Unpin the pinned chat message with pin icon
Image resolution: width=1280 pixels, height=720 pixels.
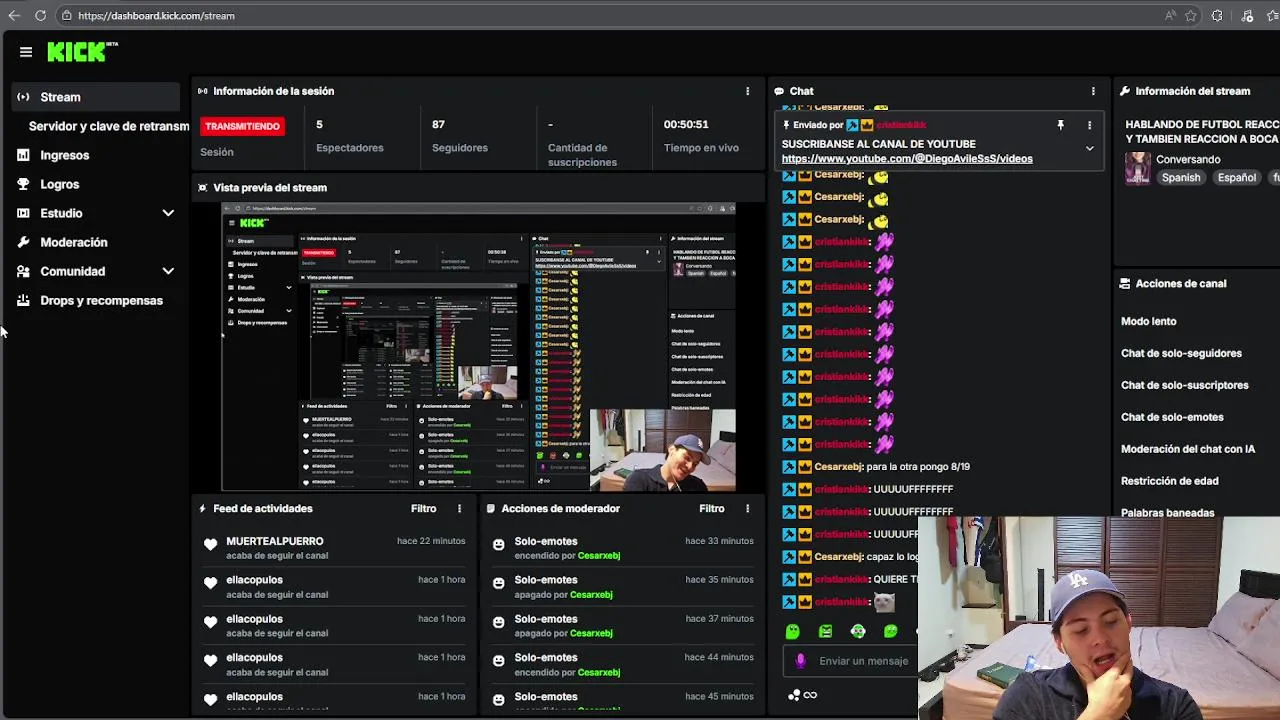tap(1060, 125)
